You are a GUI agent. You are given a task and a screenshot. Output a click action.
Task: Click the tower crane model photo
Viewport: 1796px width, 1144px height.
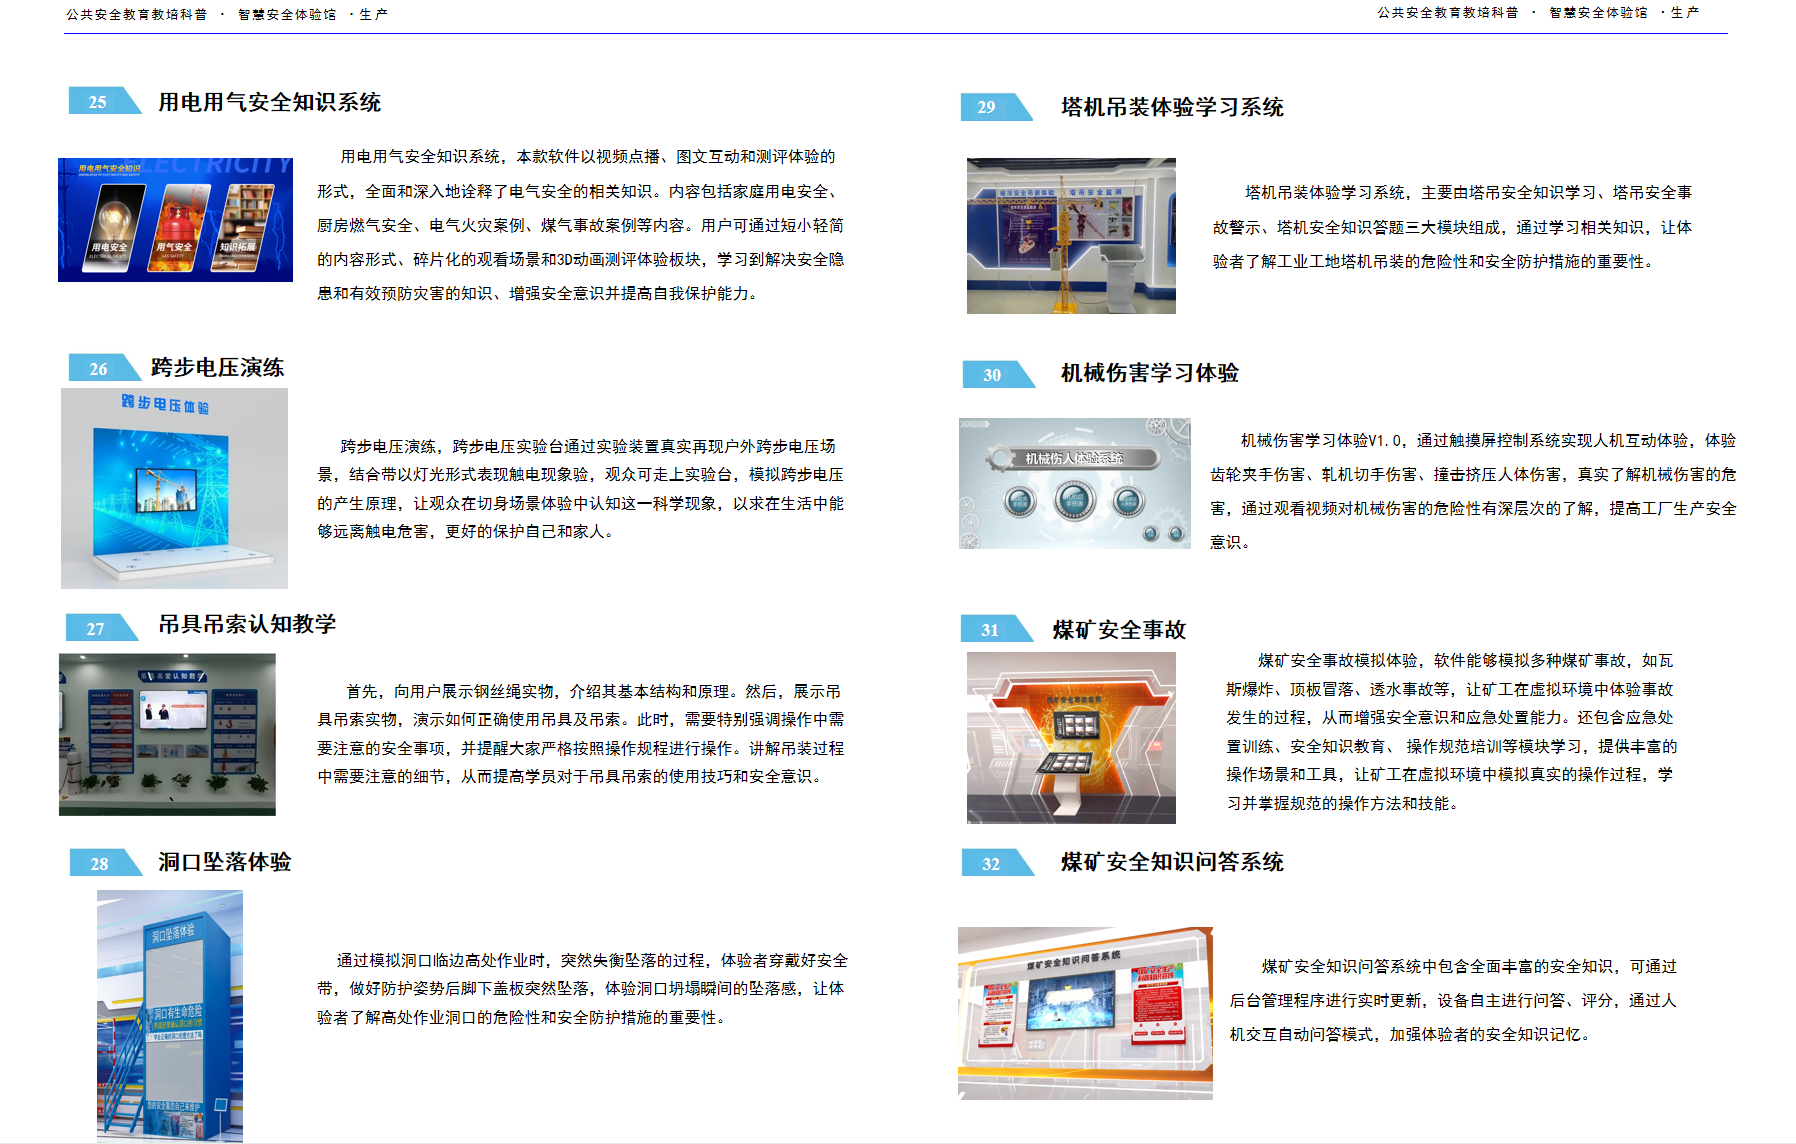(1071, 236)
